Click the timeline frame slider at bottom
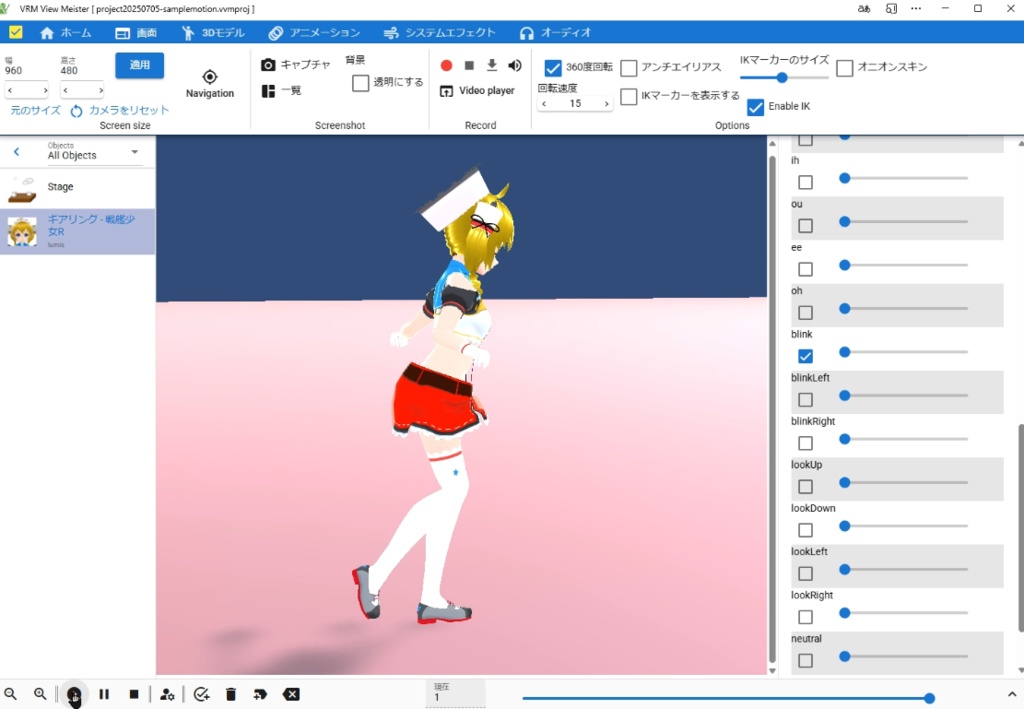The width and height of the screenshot is (1024, 709). [728, 698]
